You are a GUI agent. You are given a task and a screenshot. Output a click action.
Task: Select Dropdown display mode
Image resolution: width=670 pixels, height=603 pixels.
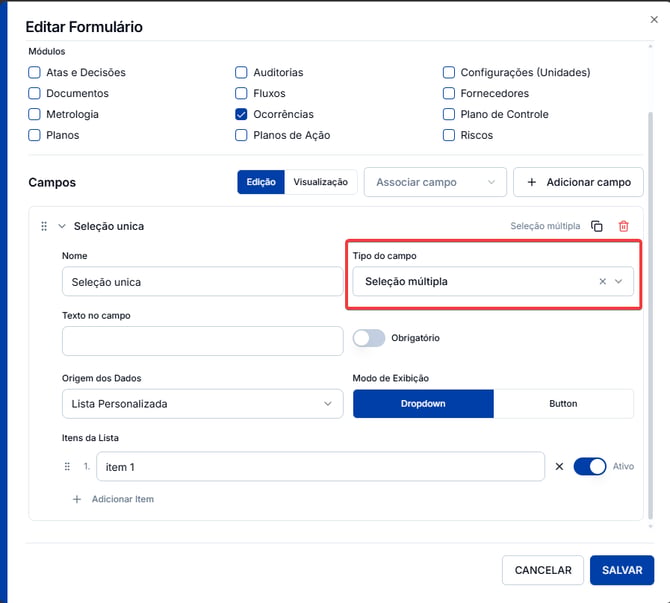click(x=423, y=403)
